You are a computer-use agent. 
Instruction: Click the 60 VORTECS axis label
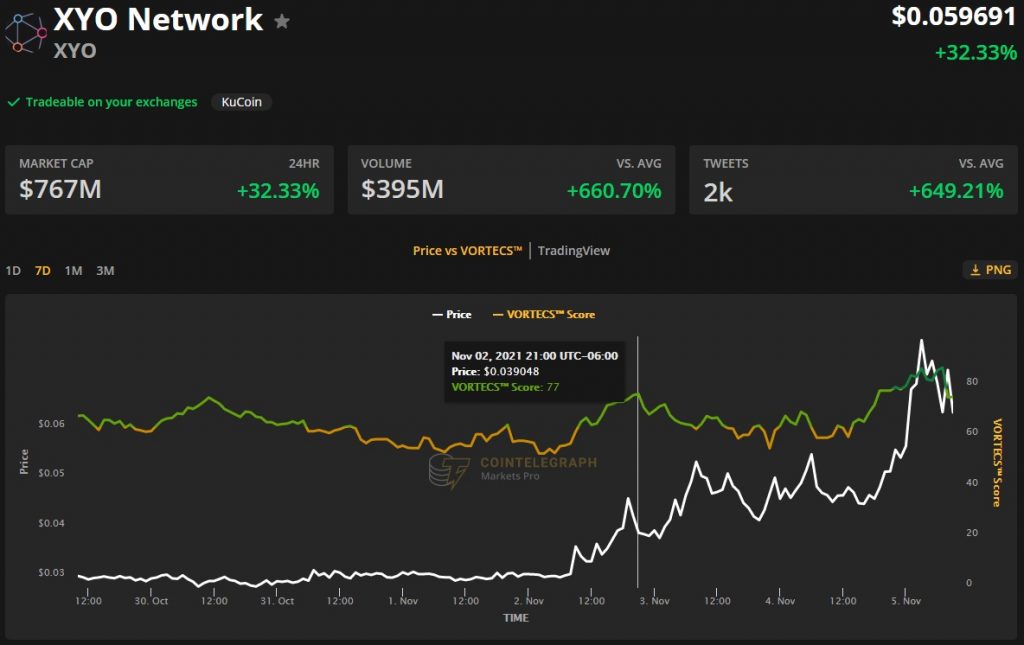[x=972, y=432]
